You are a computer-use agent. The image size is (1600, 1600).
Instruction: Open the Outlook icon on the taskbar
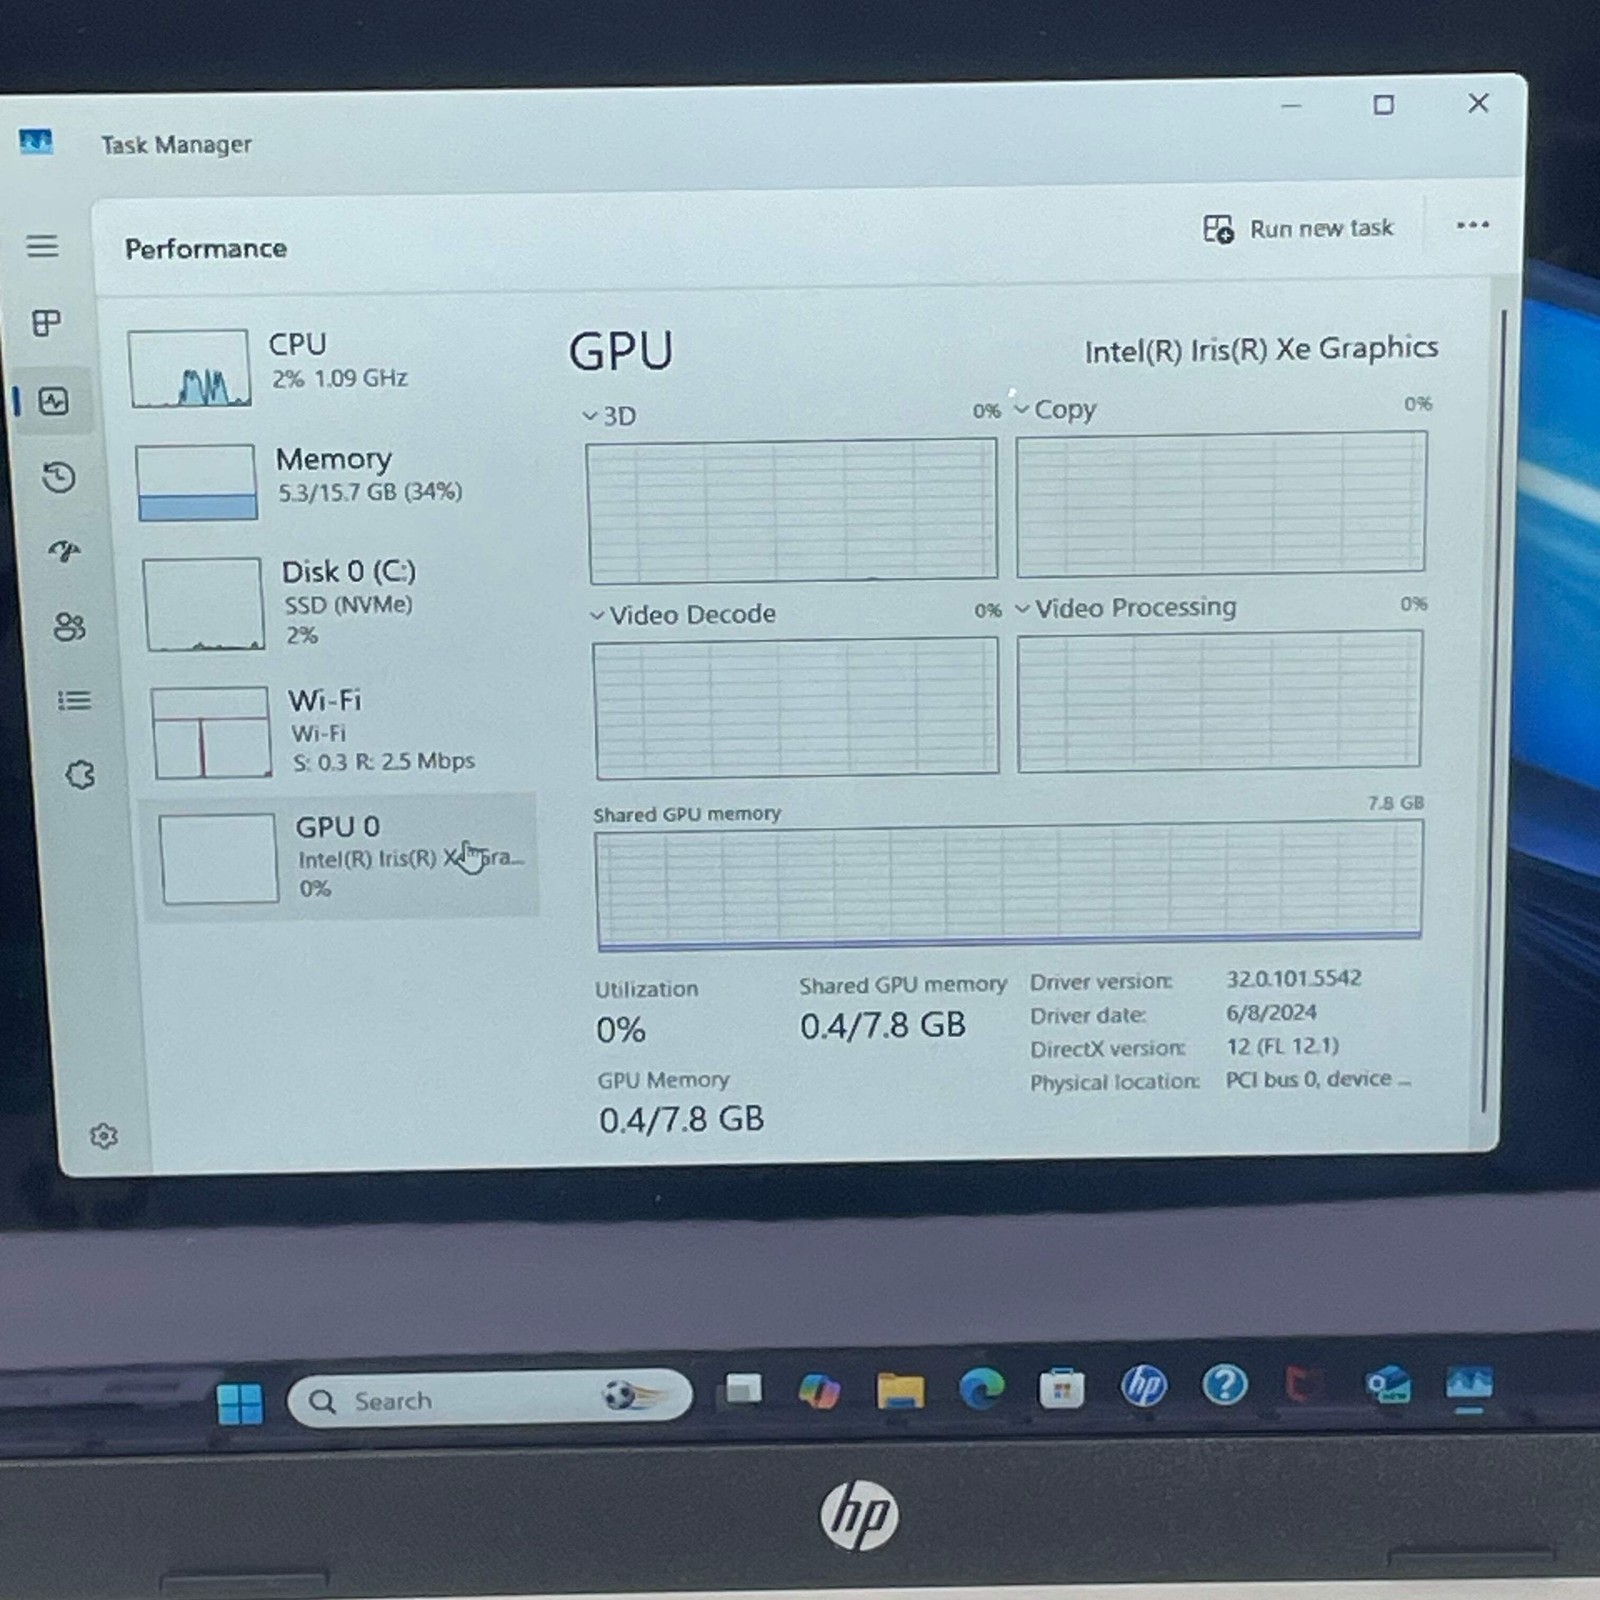(1388, 1385)
